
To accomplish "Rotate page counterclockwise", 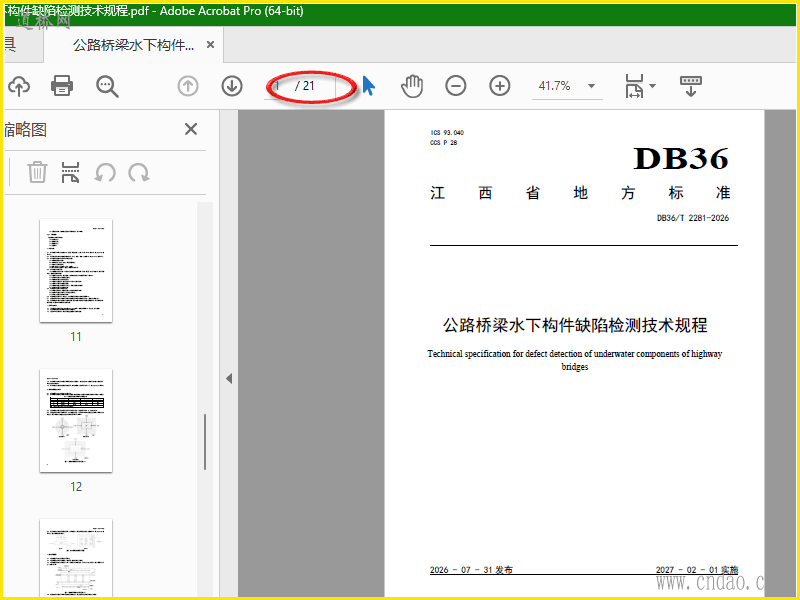I will pos(105,172).
